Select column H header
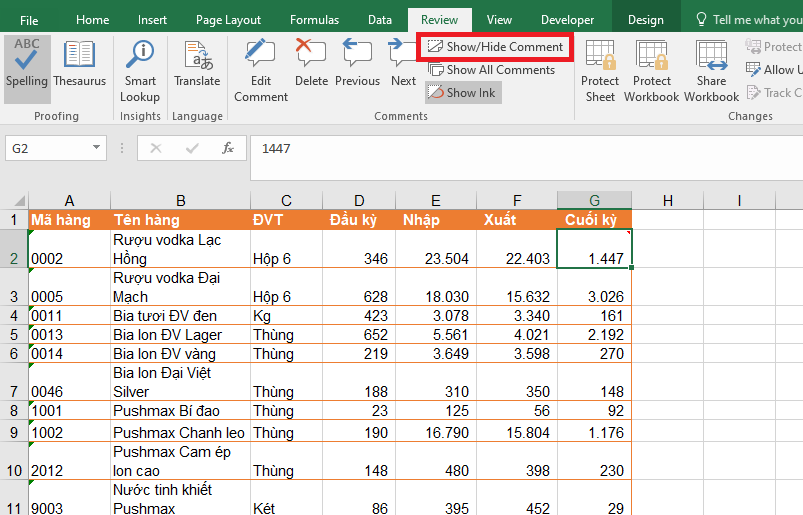Image resolution: width=803 pixels, height=515 pixels. [x=668, y=200]
